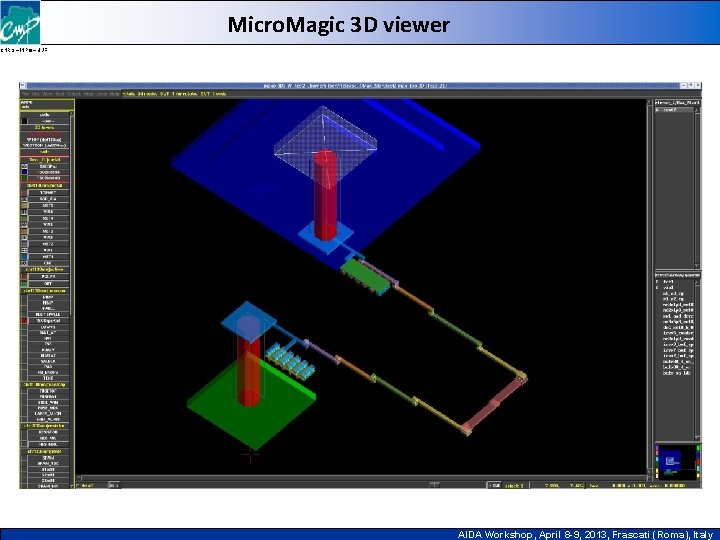
Task: Select the PAD layer name button
Action: tap(48, 366)
